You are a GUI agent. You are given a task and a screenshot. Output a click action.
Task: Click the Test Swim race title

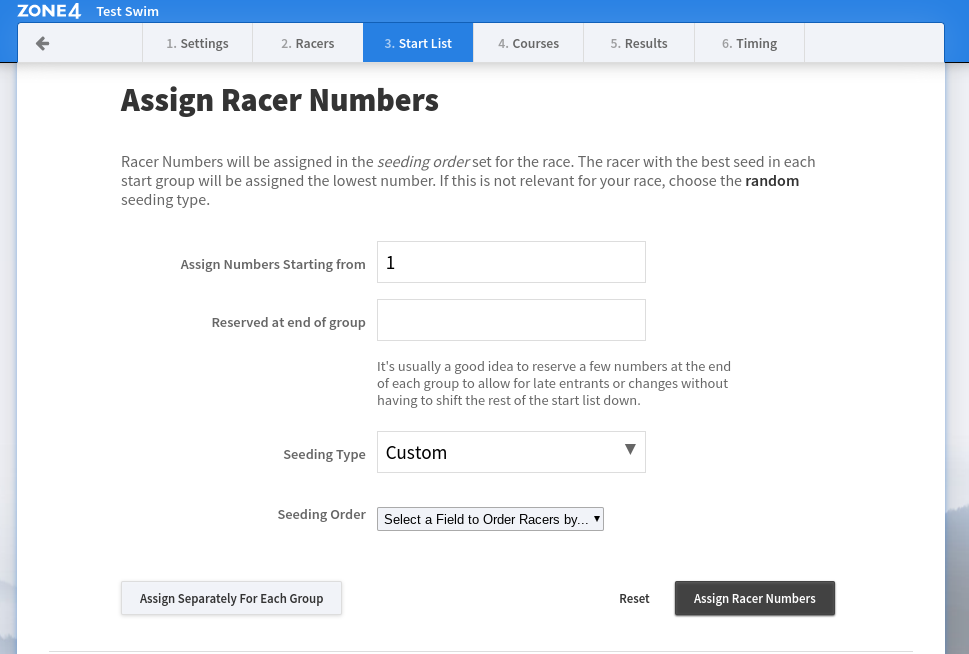pyautogui.click(x=127, y=12)
